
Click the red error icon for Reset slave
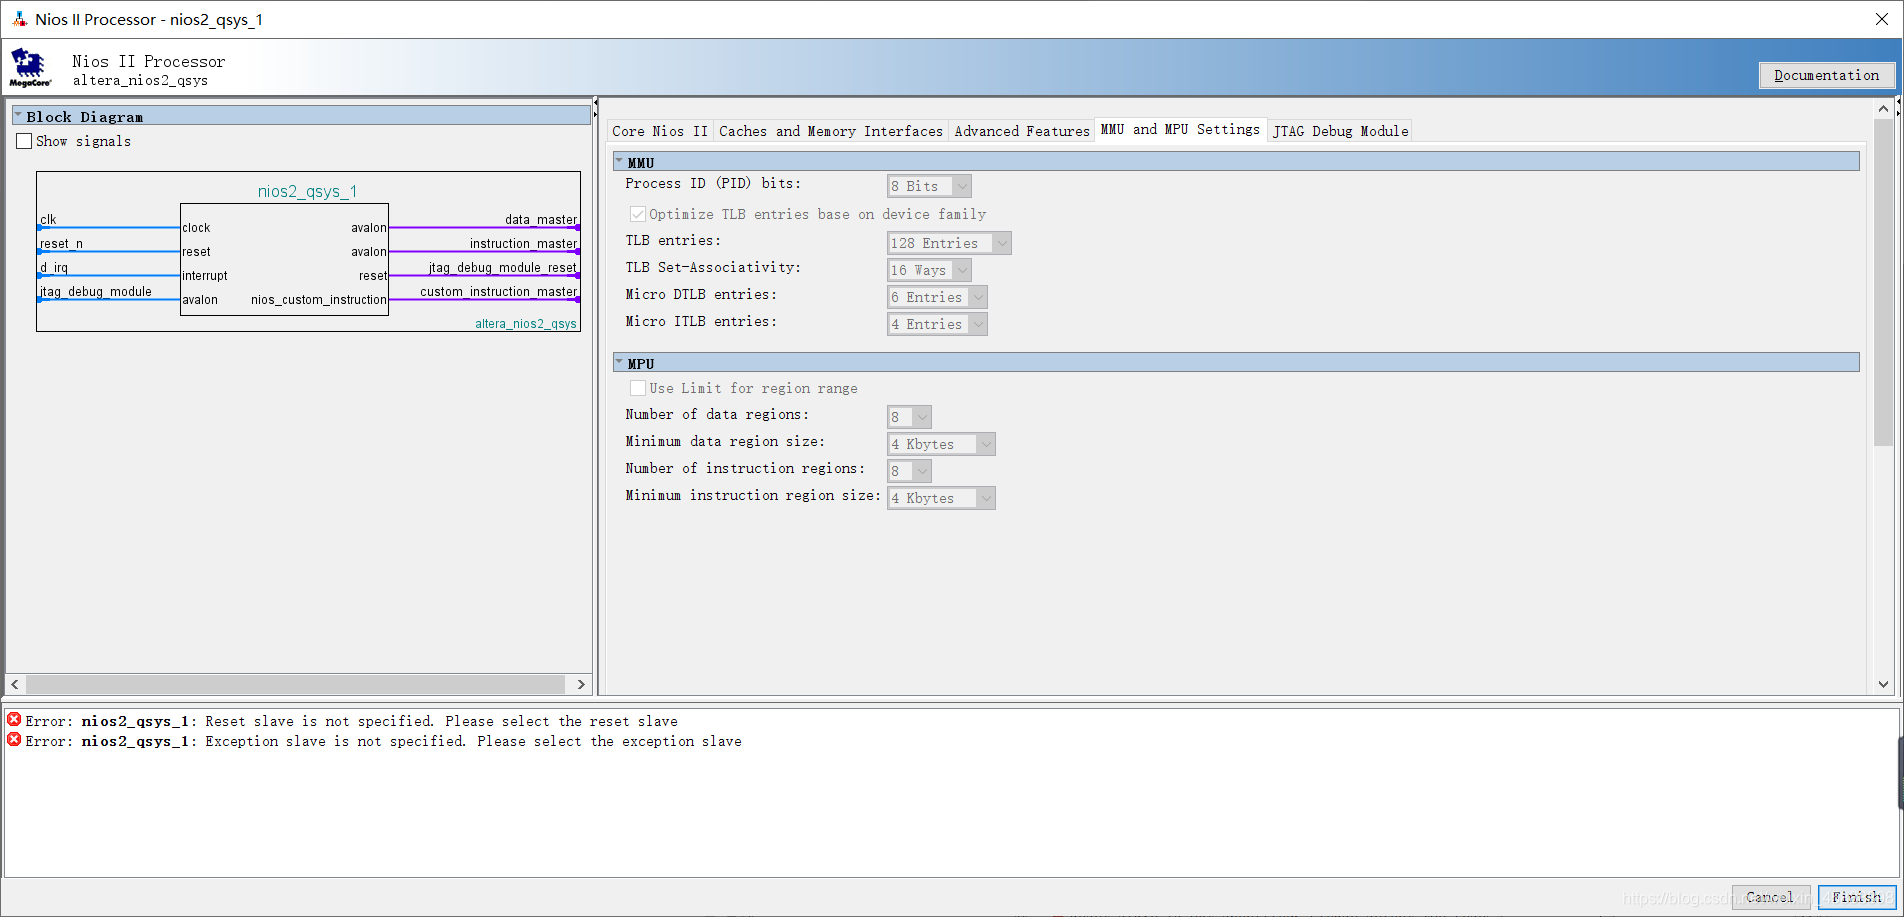click(14, 720)
